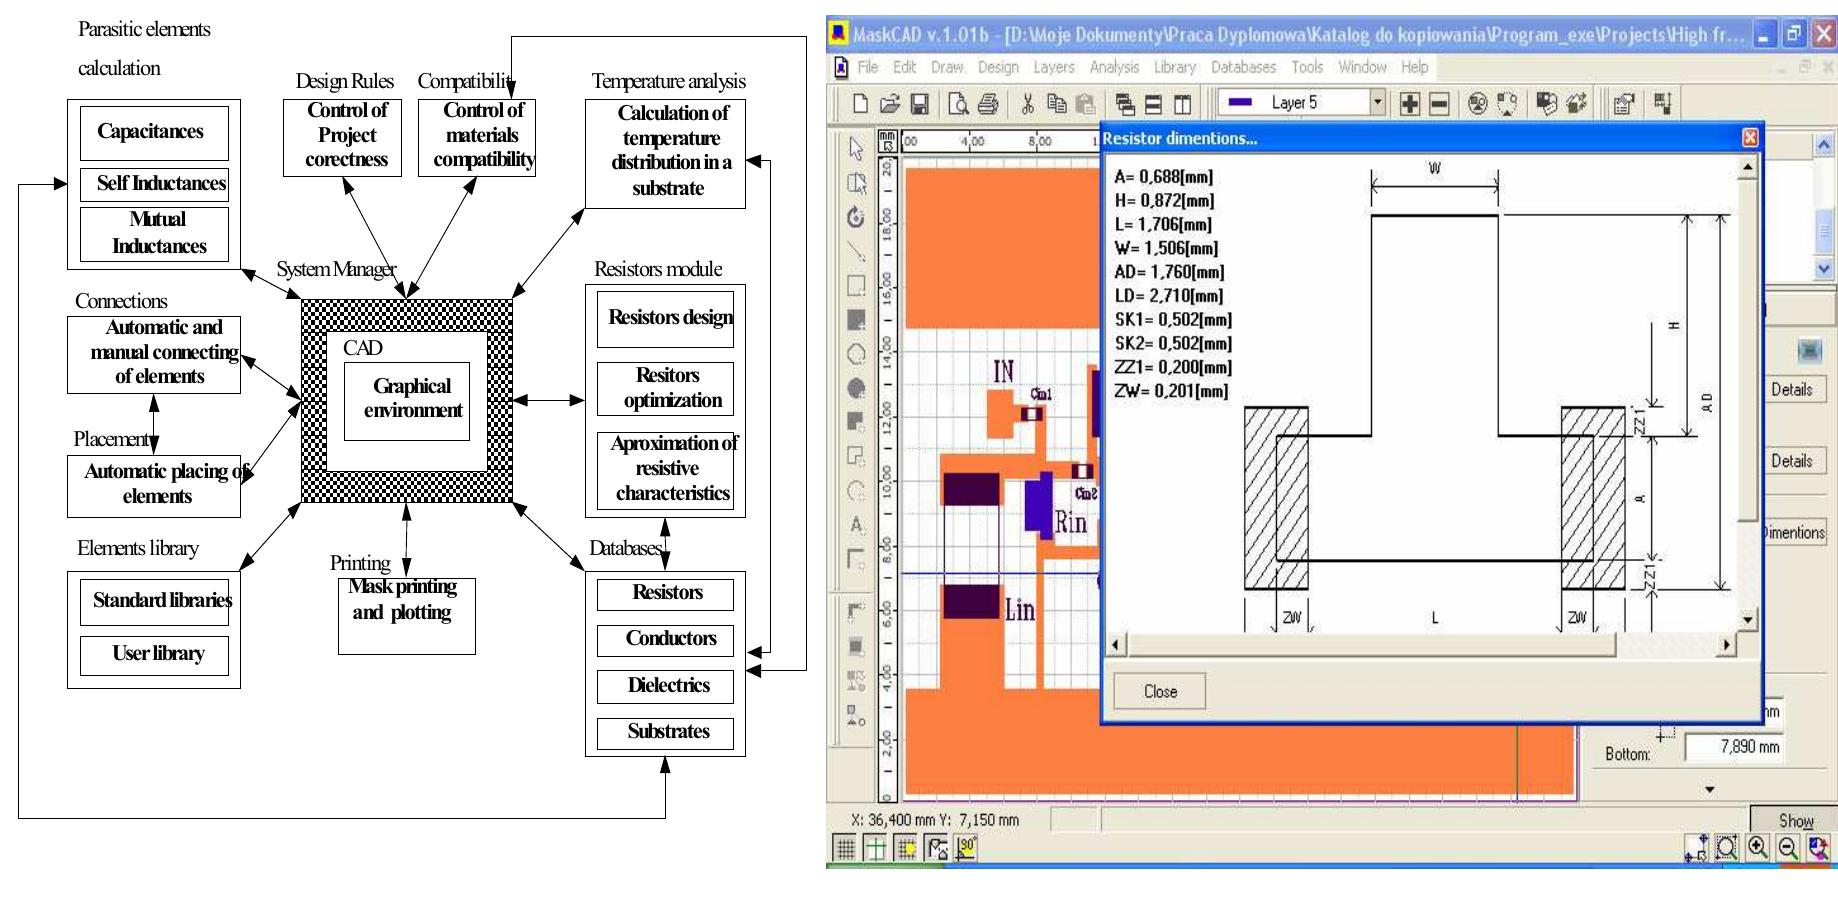
Task: Click the Show button
Action: point(1796,819)
